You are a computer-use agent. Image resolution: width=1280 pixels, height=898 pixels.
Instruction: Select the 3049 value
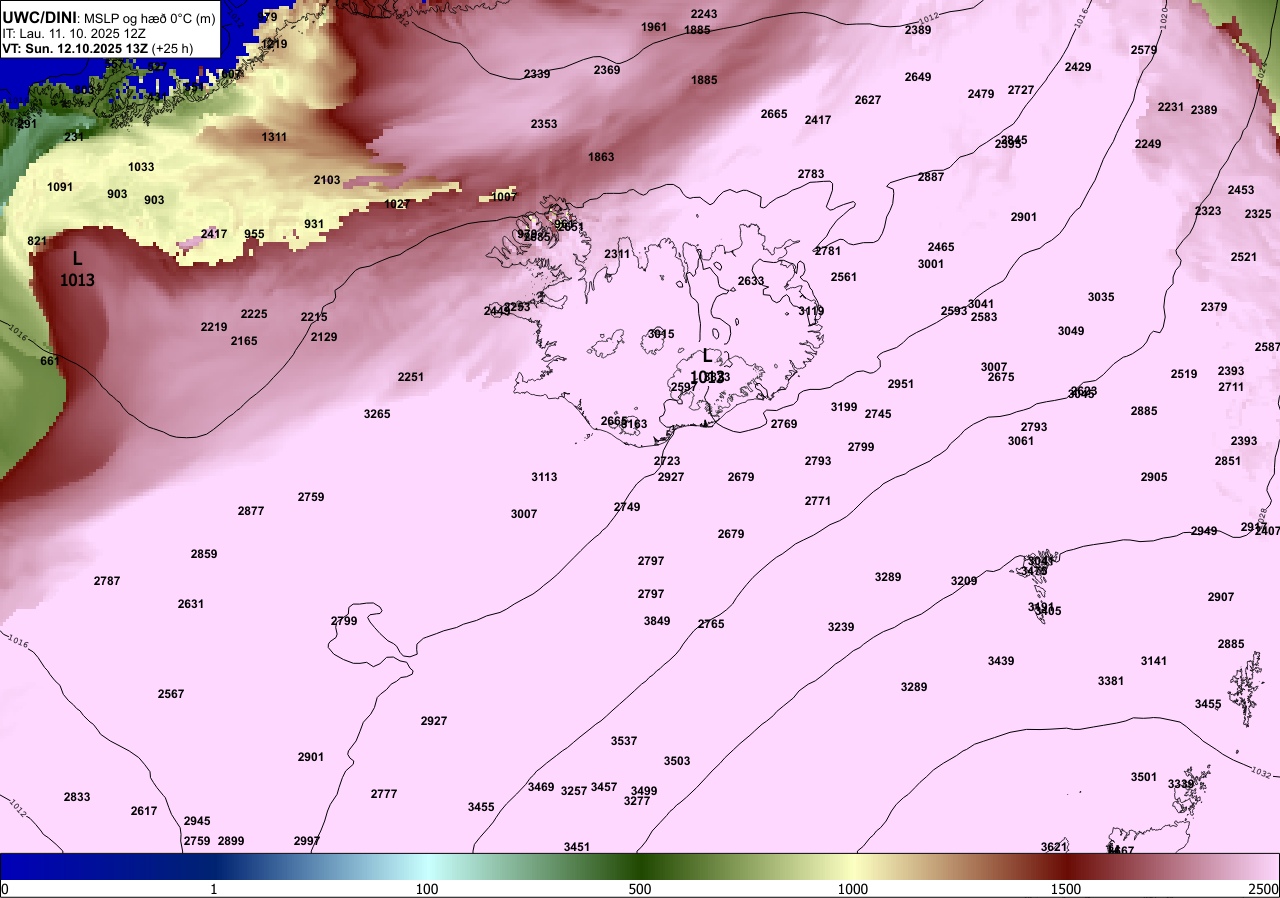(x=1071, y=331)
